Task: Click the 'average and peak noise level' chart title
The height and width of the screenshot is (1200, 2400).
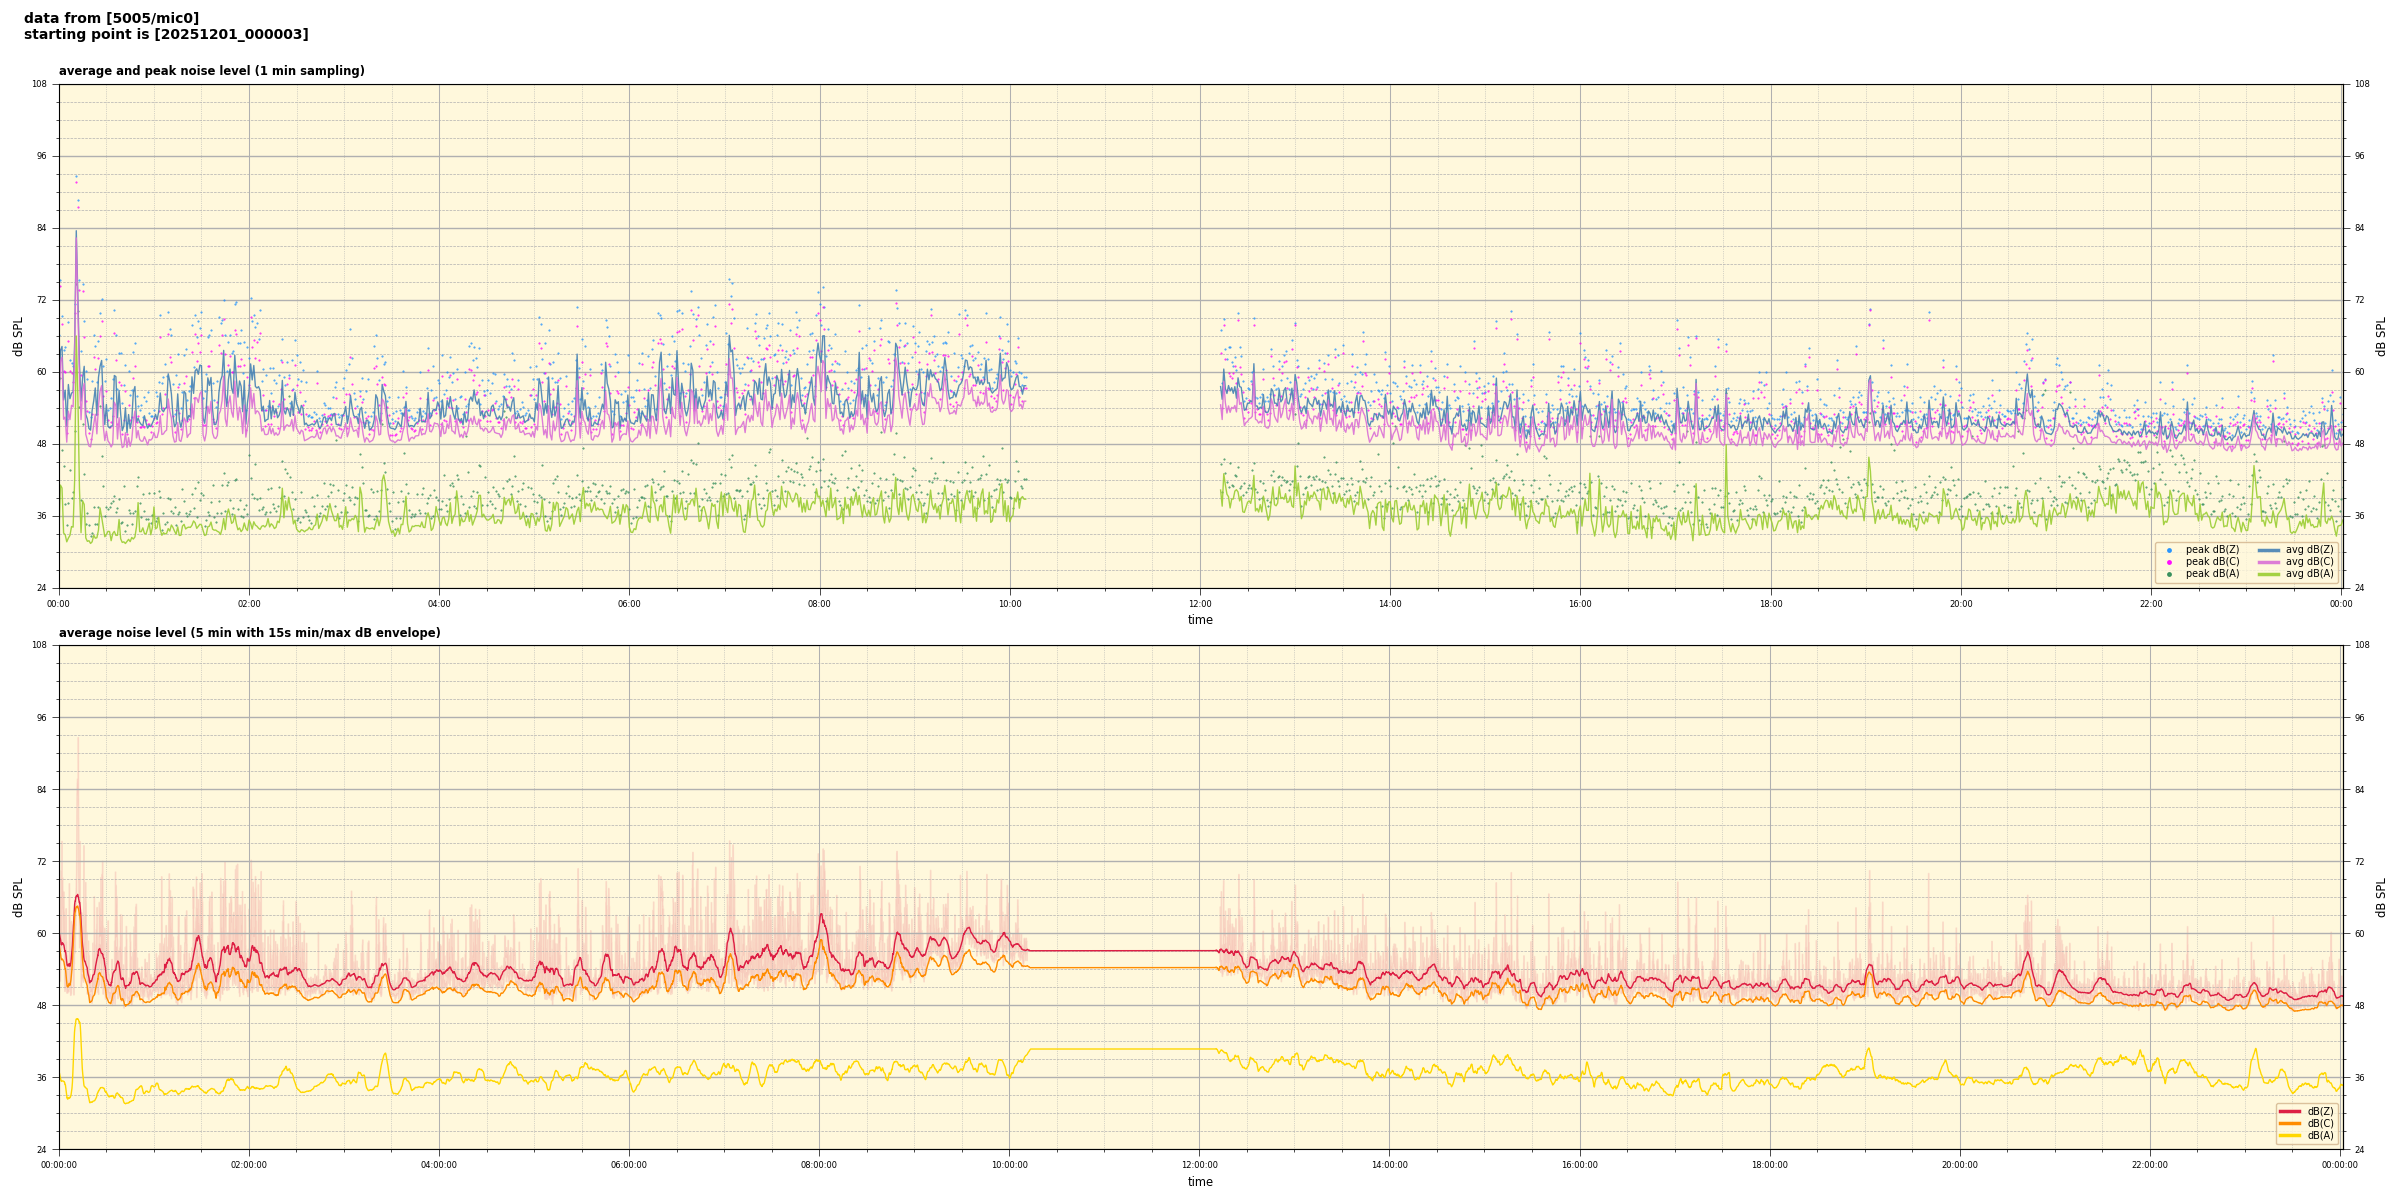Action: tap(211, 71)
